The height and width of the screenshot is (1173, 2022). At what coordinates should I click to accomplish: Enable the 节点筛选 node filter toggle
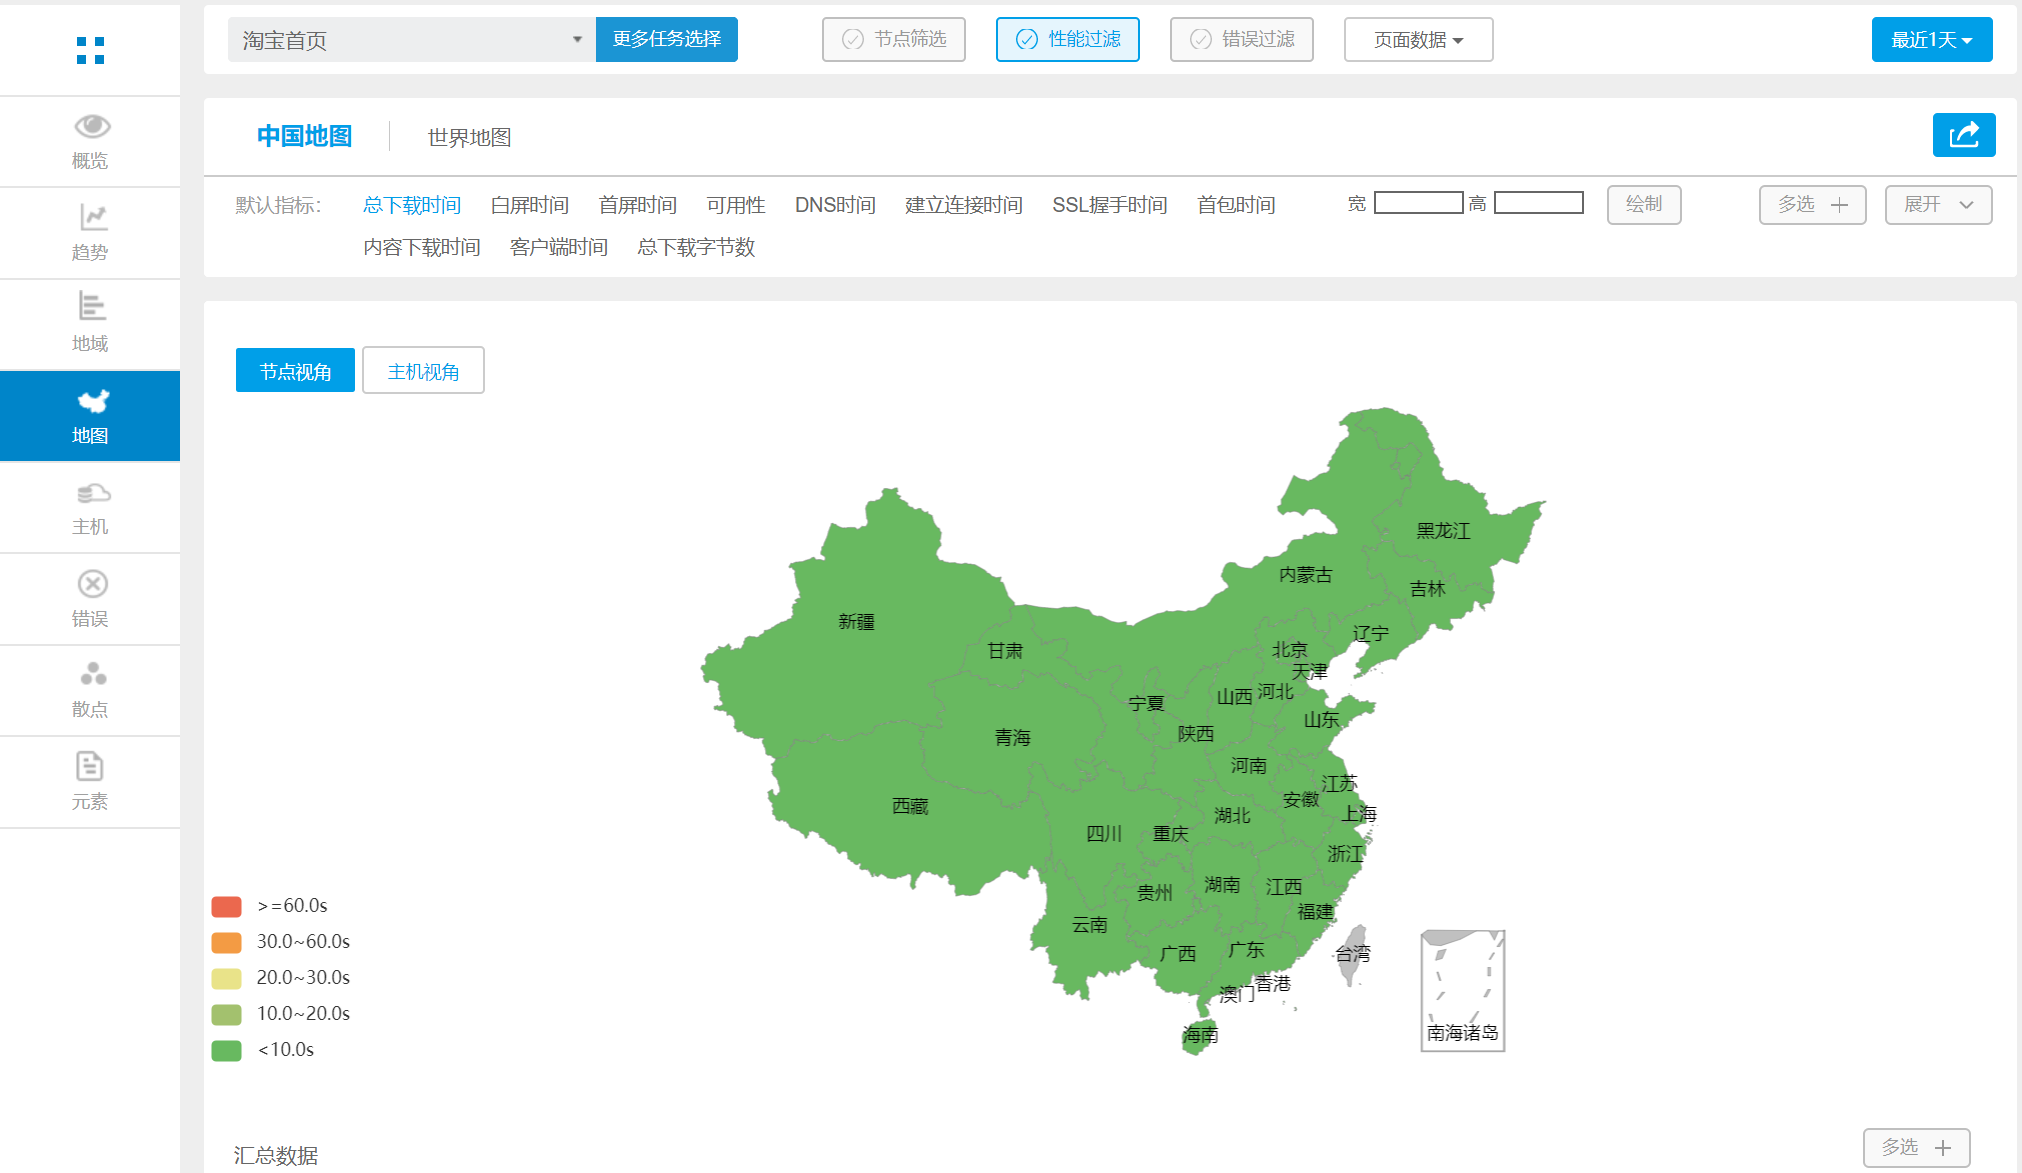pyautogui.click(x=893, y=40)
